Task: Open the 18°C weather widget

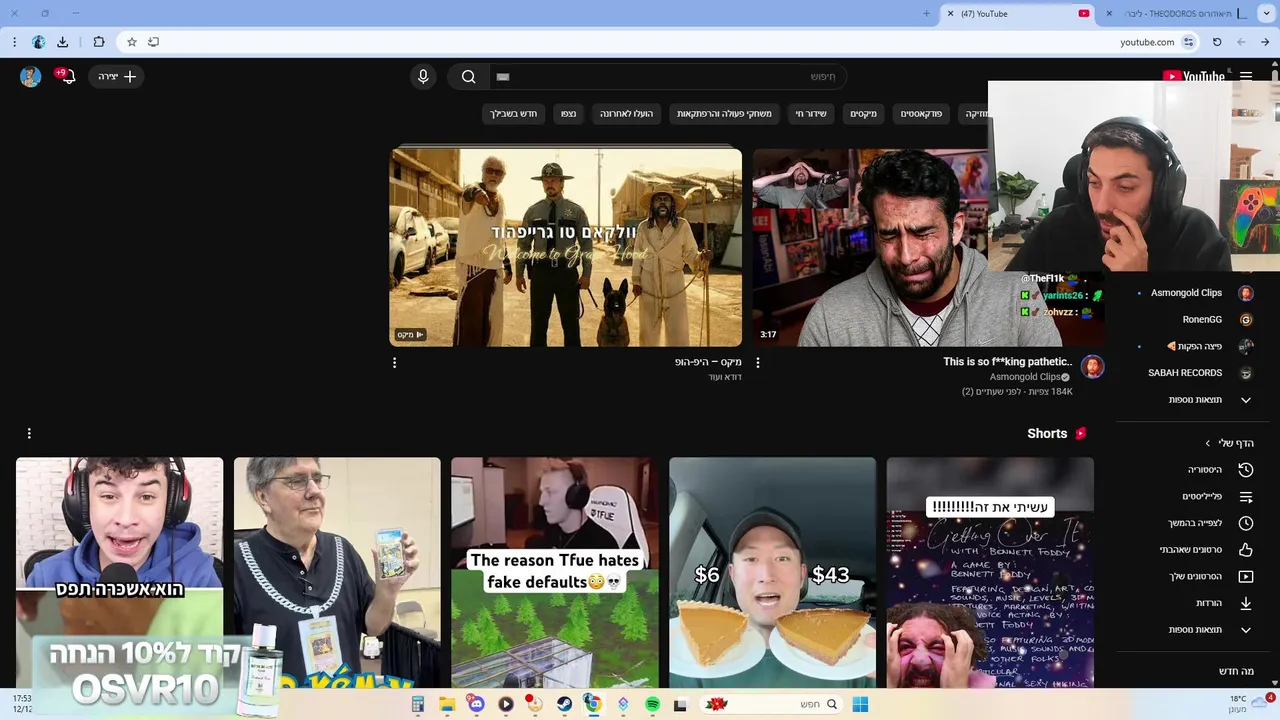Action: [1250, 704]
